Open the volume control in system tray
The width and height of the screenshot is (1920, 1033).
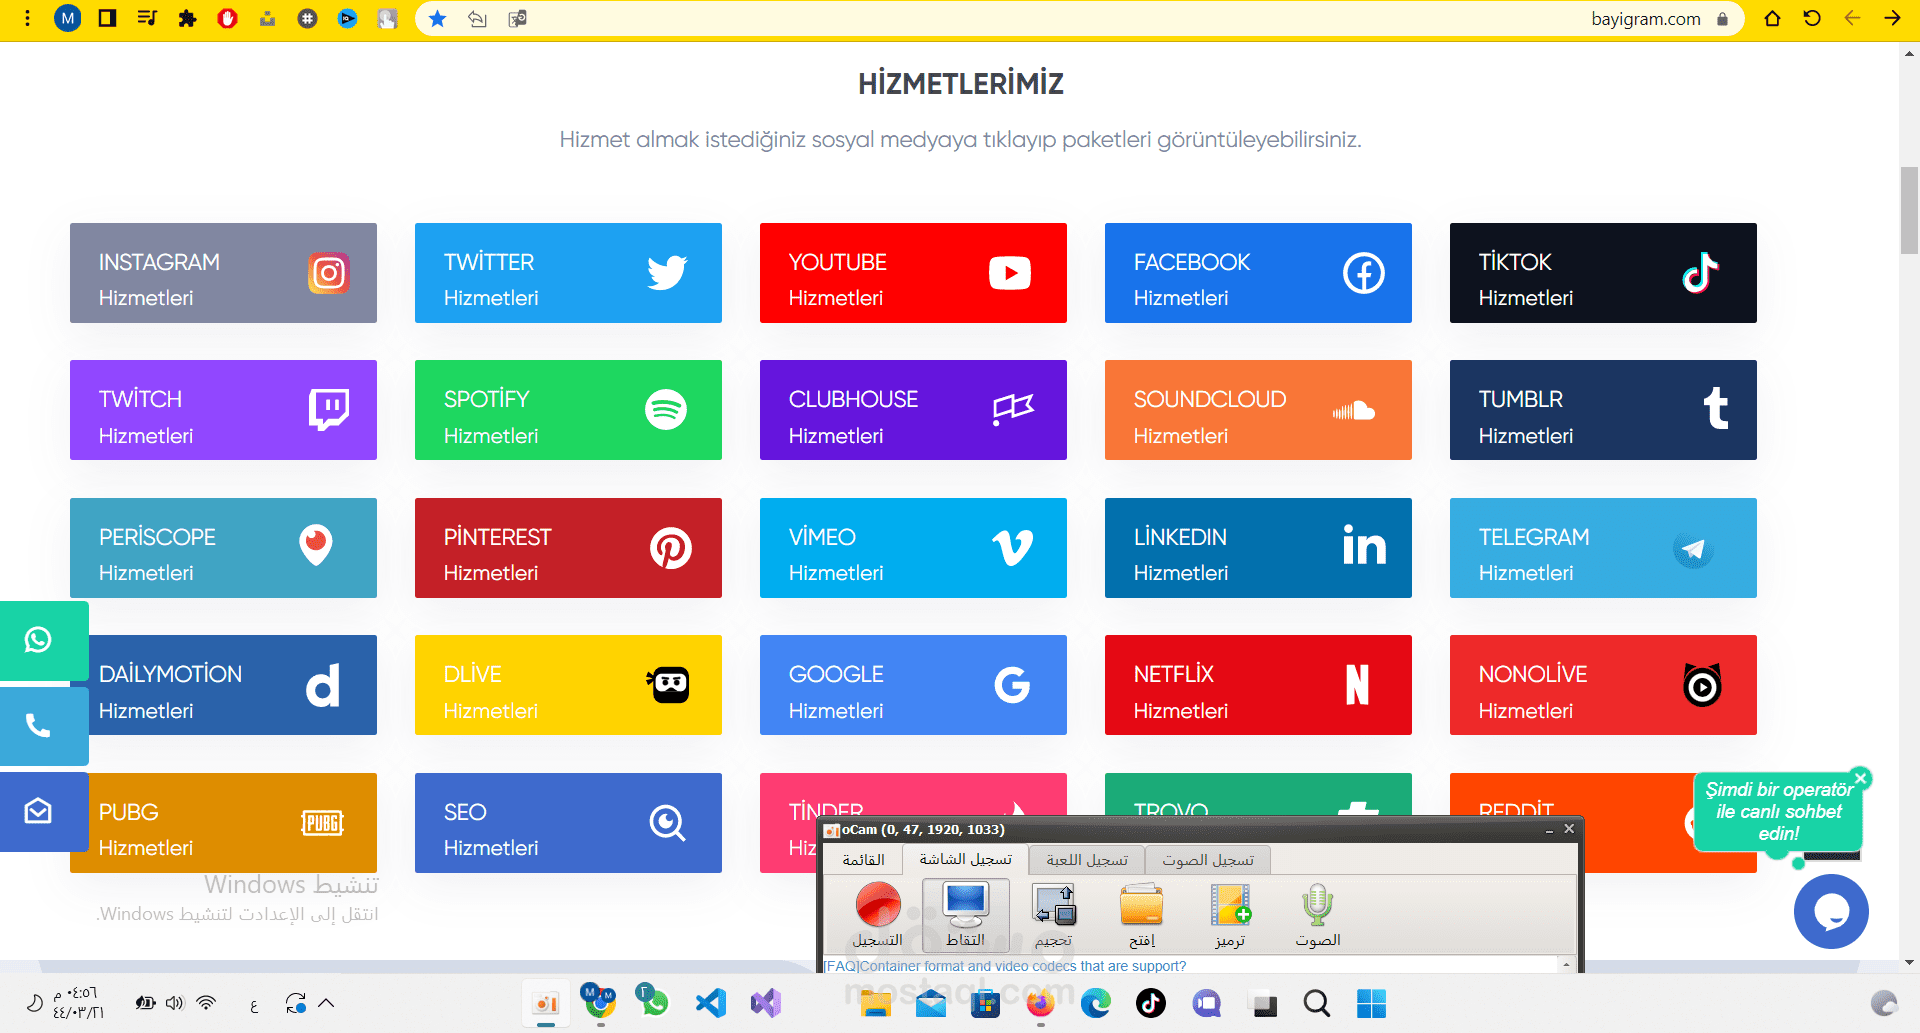175,1003
